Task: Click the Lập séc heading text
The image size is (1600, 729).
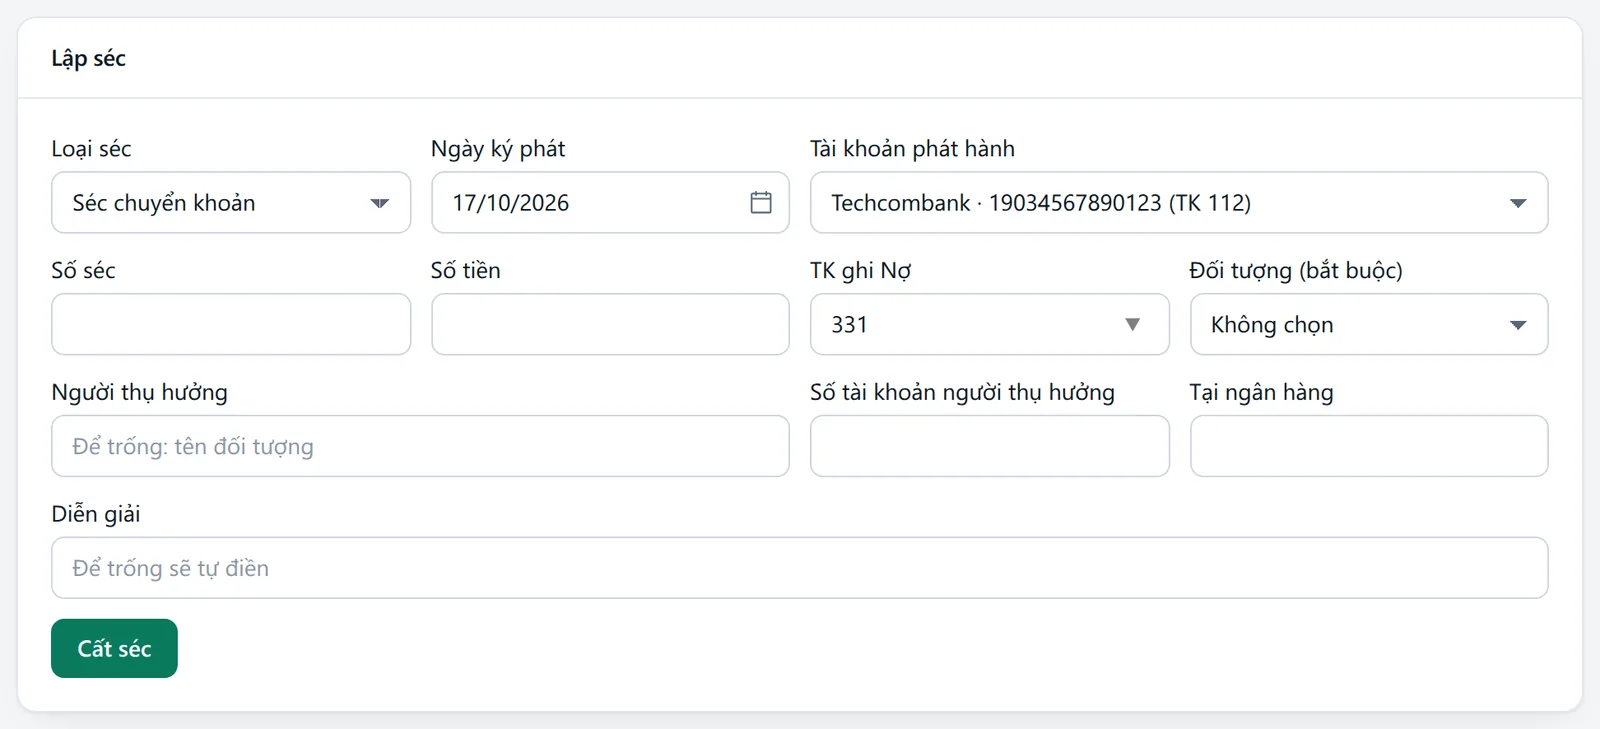Action: (x=88, y=59)
